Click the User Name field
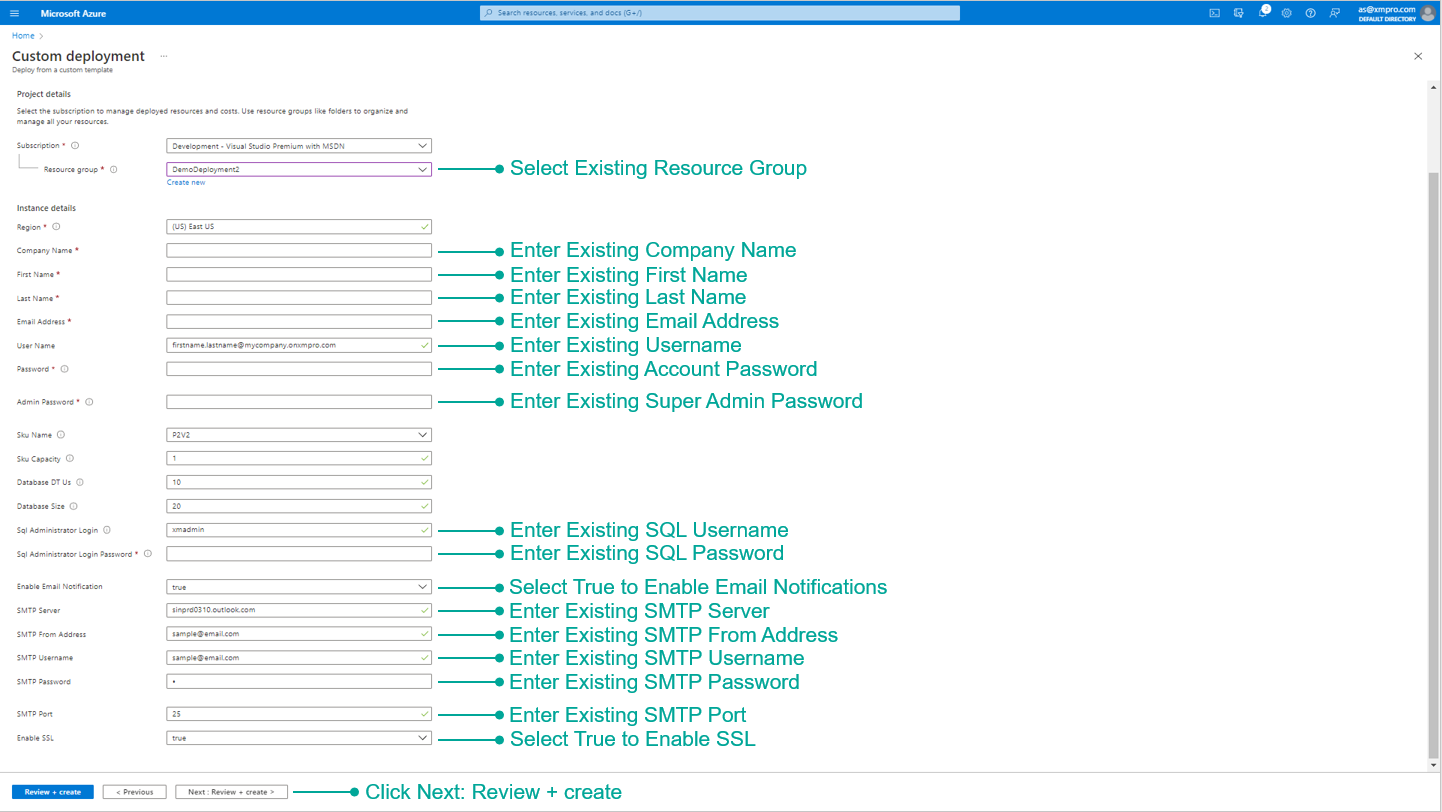 [x=299, y=345]
